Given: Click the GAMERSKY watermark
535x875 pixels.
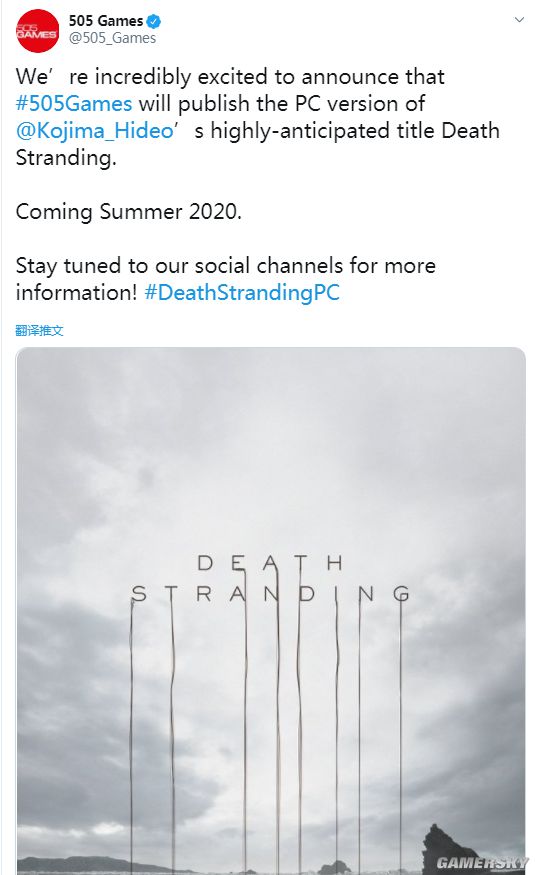Looking at the screenshot, I should (481, 863).
